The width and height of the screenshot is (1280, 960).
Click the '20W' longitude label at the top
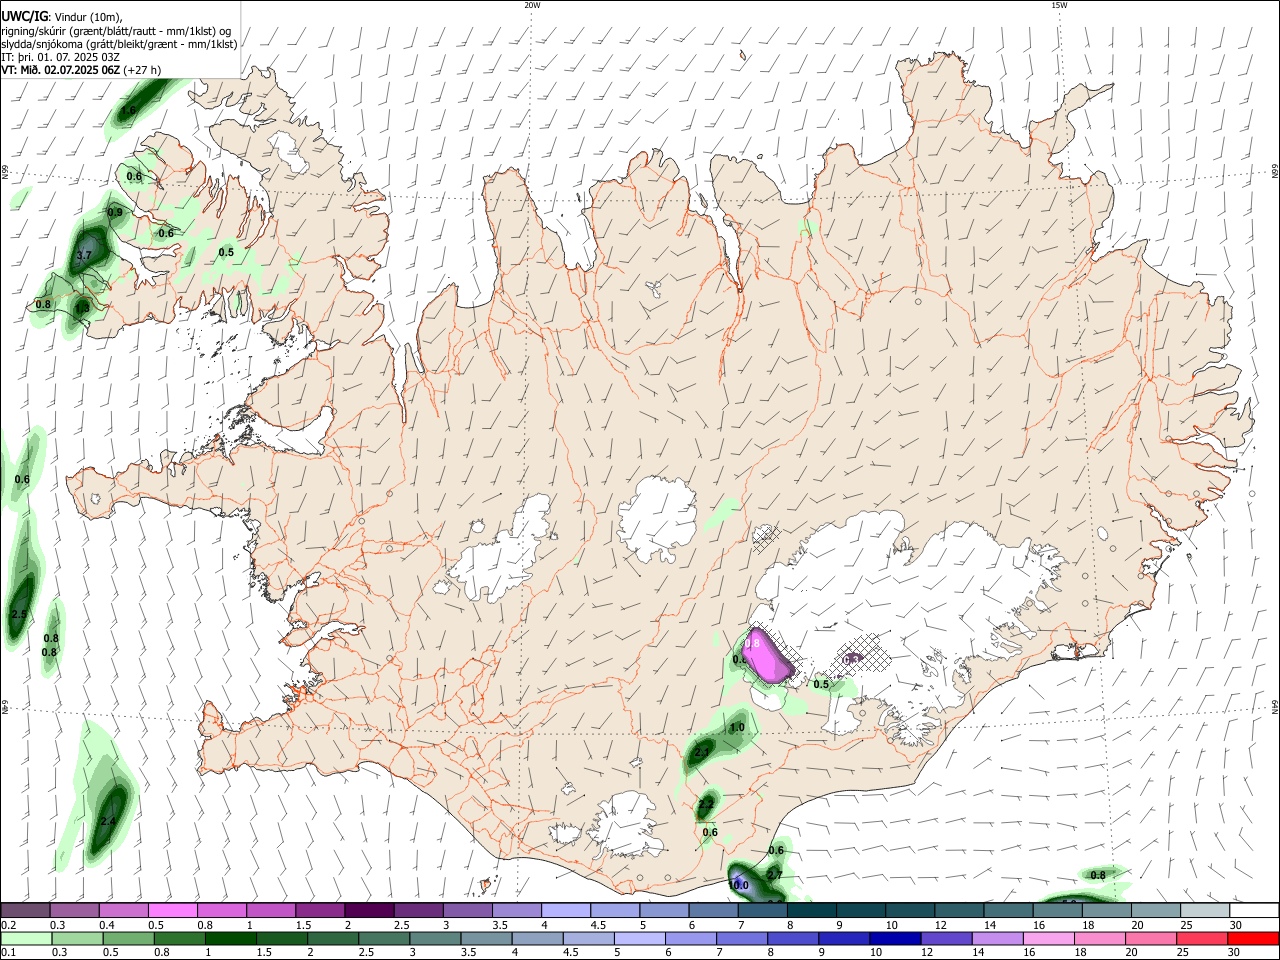(533, 5)
